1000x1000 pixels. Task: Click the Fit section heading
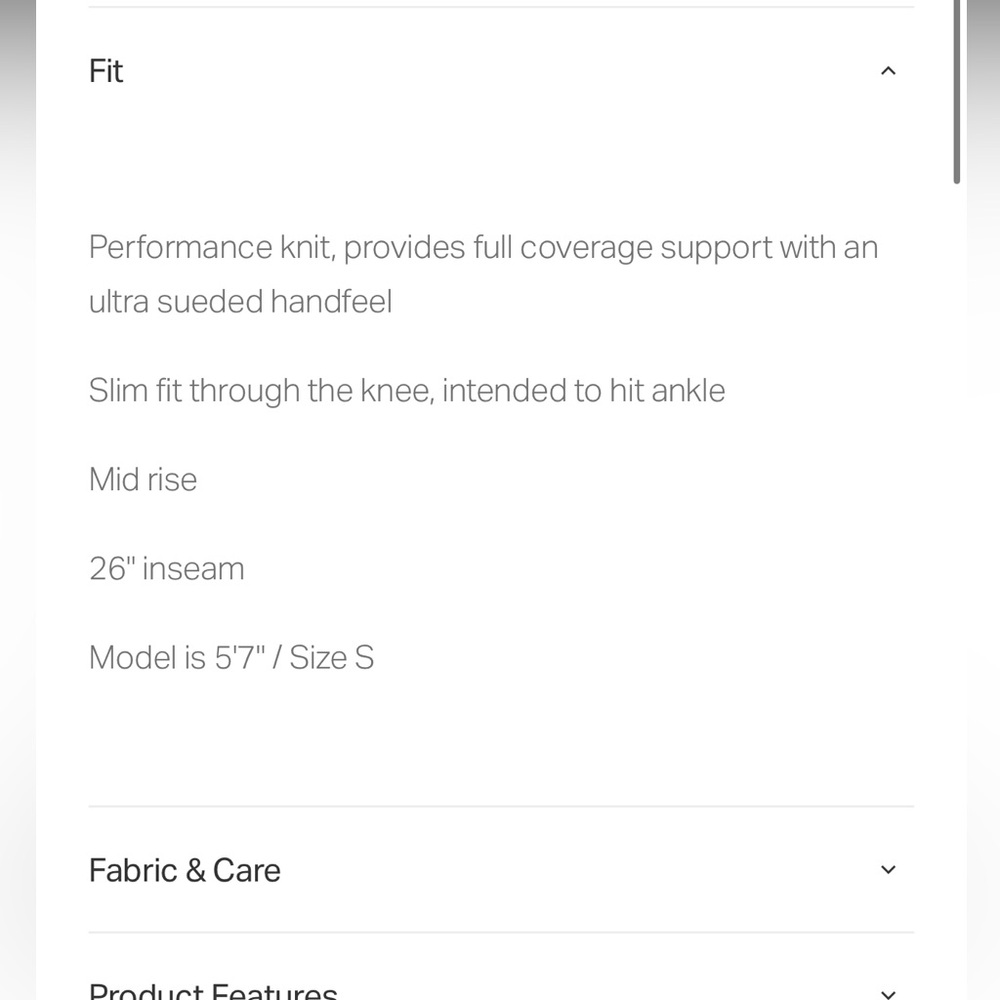click(106, 71)
